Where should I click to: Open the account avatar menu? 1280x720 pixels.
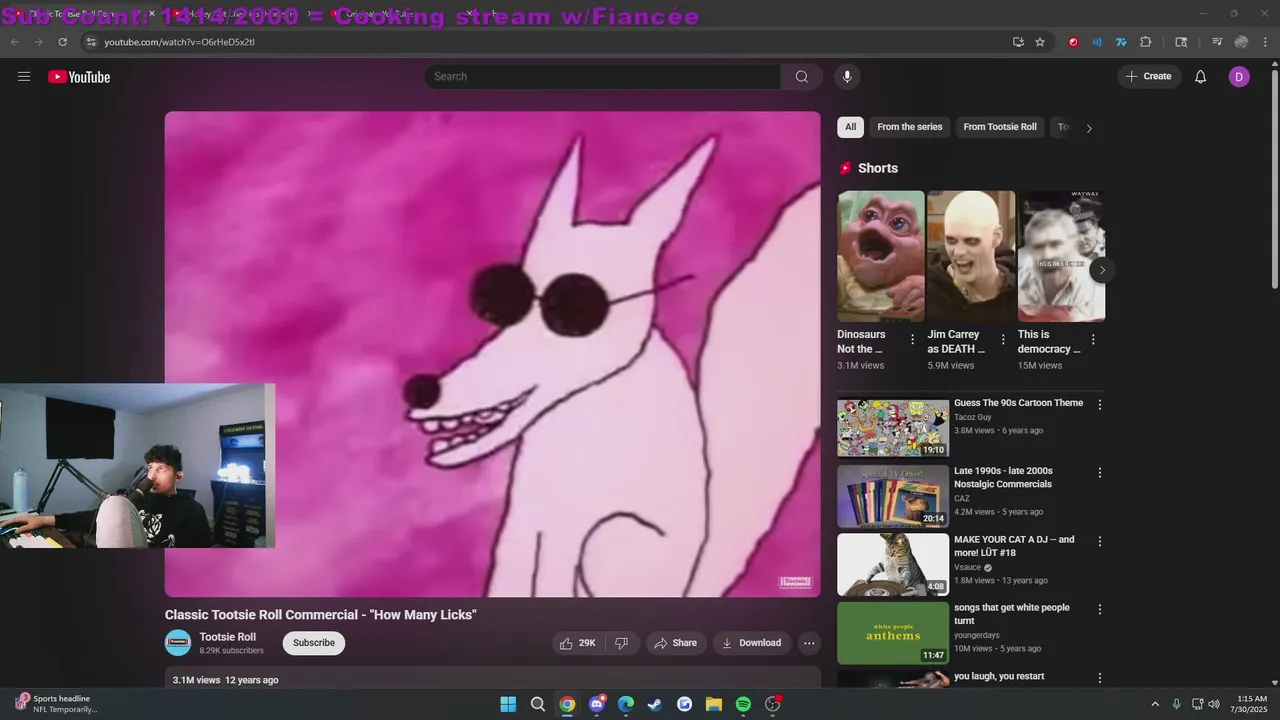[1239, 77]
